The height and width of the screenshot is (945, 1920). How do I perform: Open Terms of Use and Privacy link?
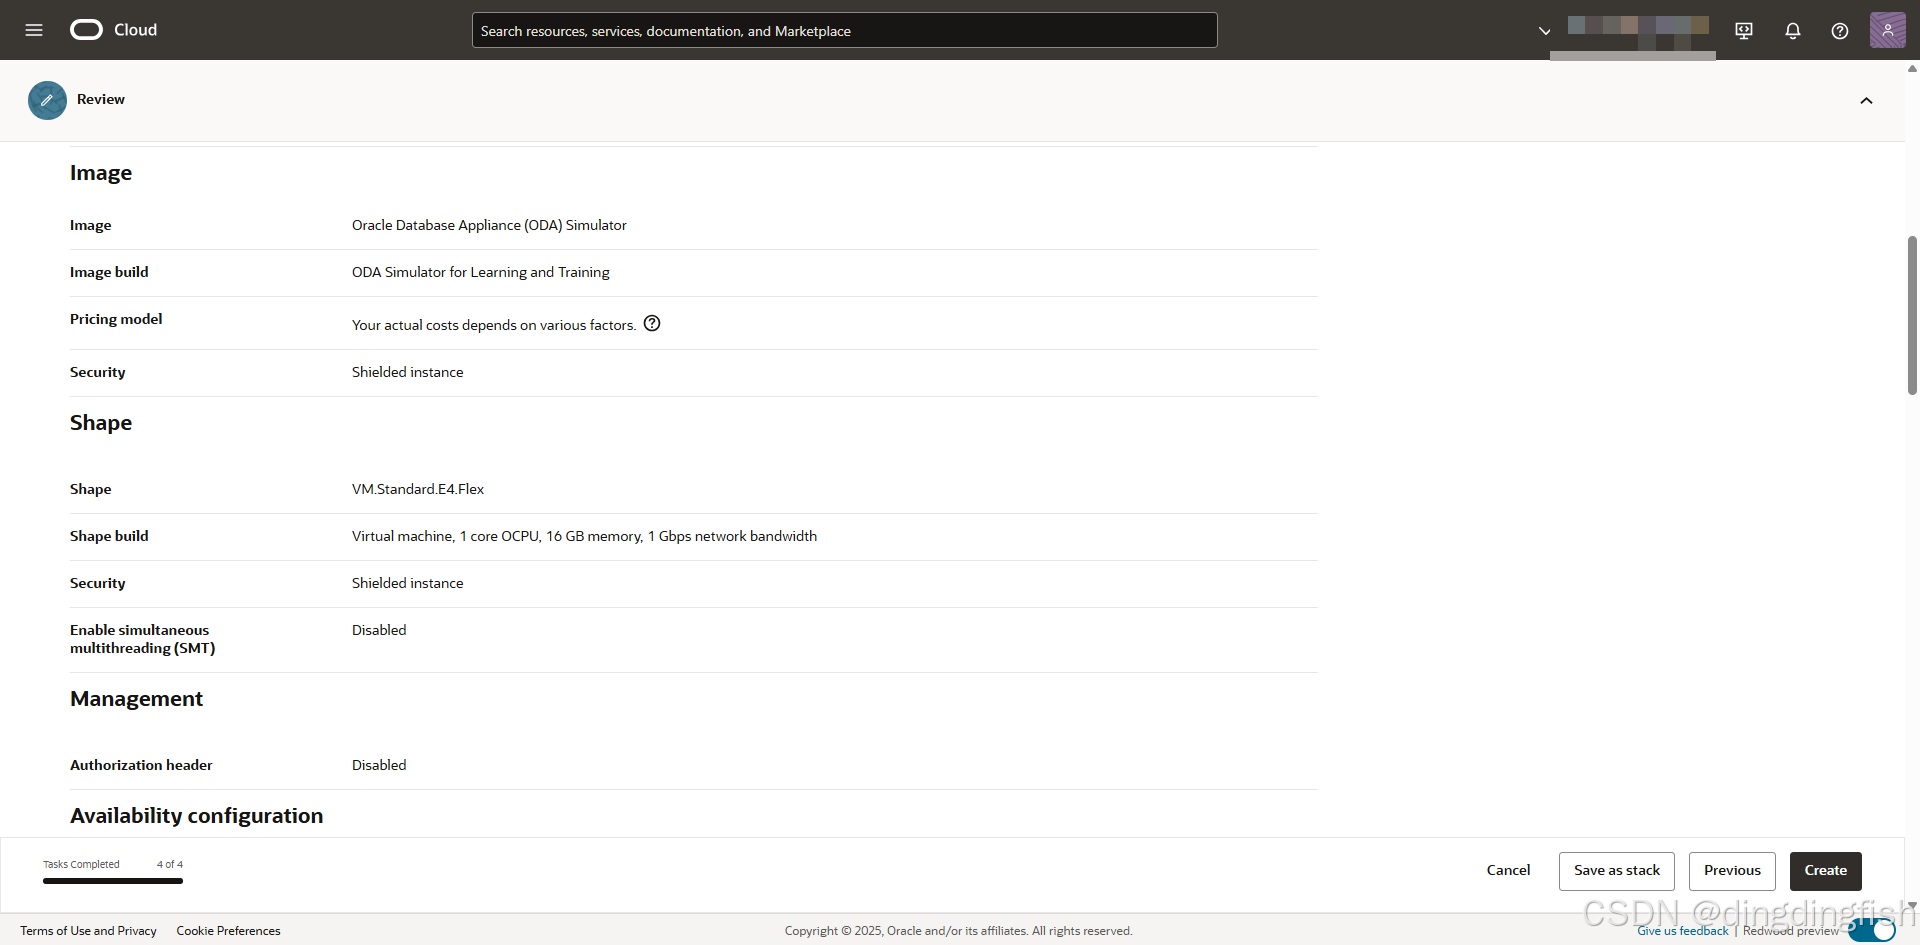[x=88, y=931]
